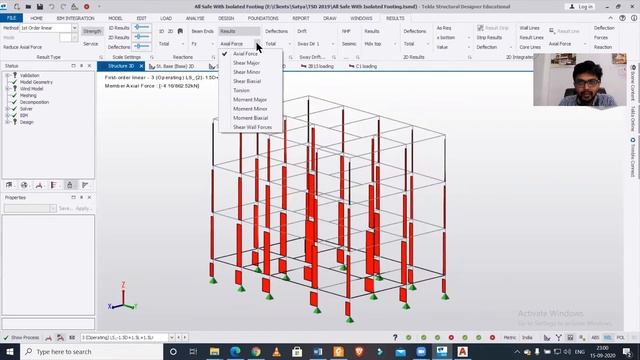This screenshot has height=360, width=640.
Task: Open AutoCAD from the taskbar
Action: point(462,351)
